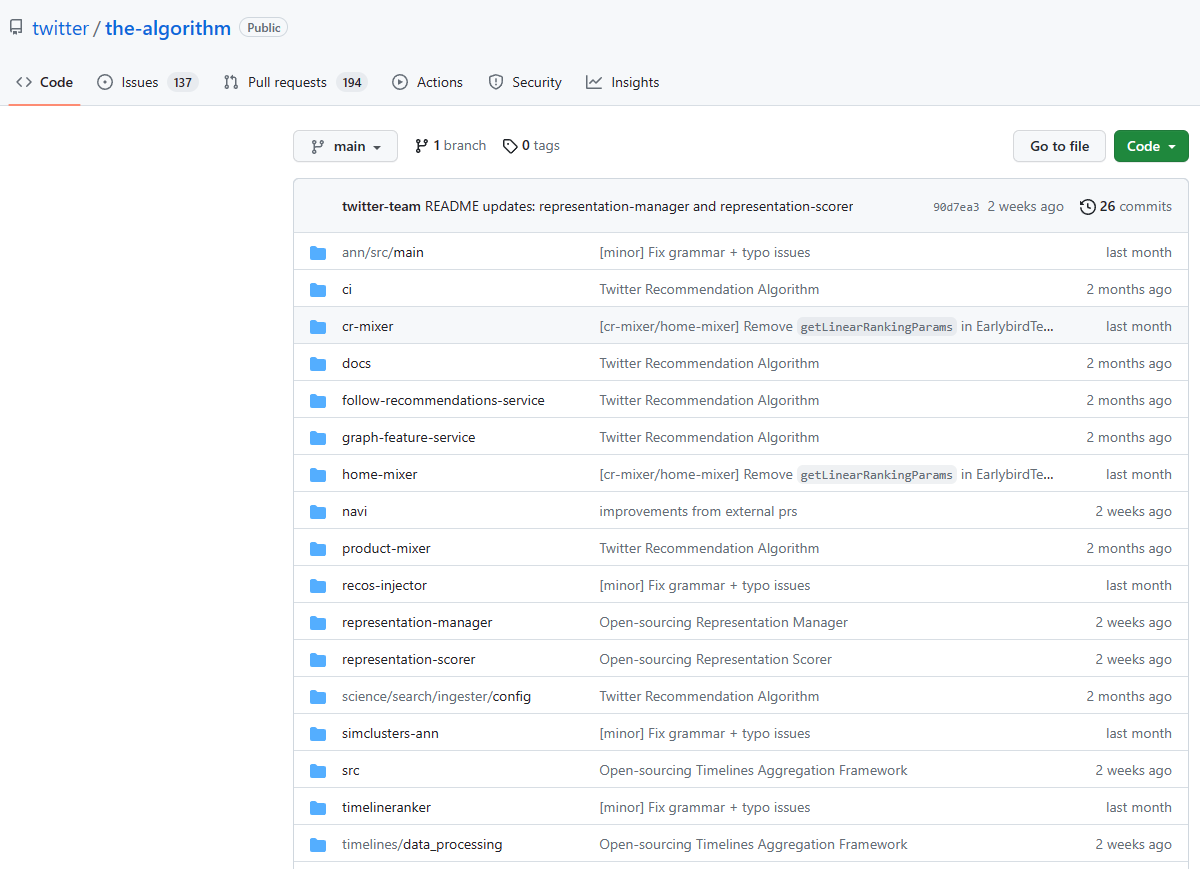The image size is (1200, 869).
Task: Click the tag icon next to 0 tags
Action: (x=510, y=146)
